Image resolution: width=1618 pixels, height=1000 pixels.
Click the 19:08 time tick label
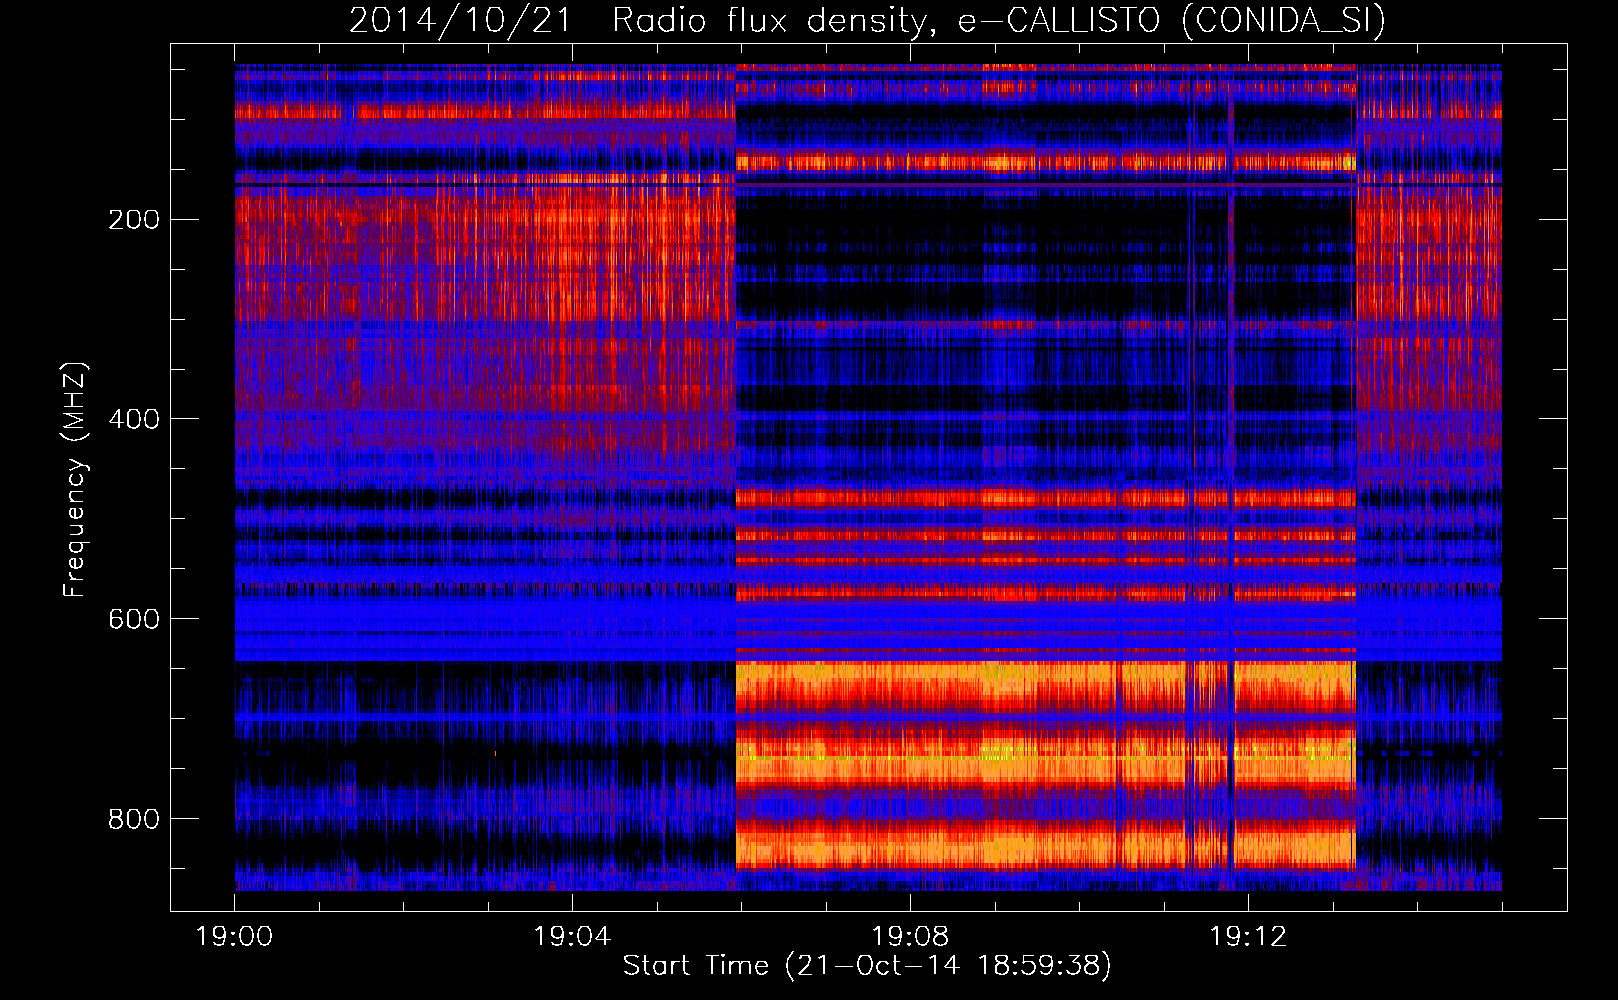pos(910,937)
